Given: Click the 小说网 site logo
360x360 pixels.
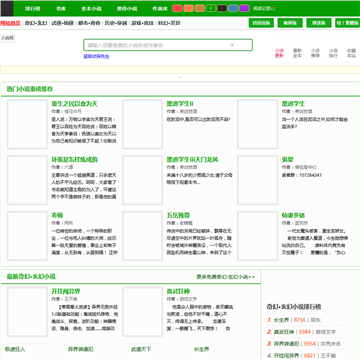Looking at the screenshot, I should click(7, 38).
